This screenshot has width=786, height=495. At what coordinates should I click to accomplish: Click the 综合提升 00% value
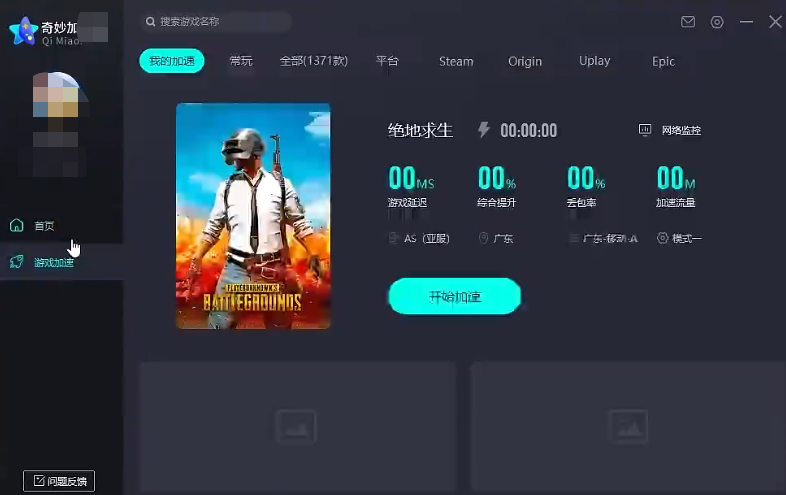497,178
